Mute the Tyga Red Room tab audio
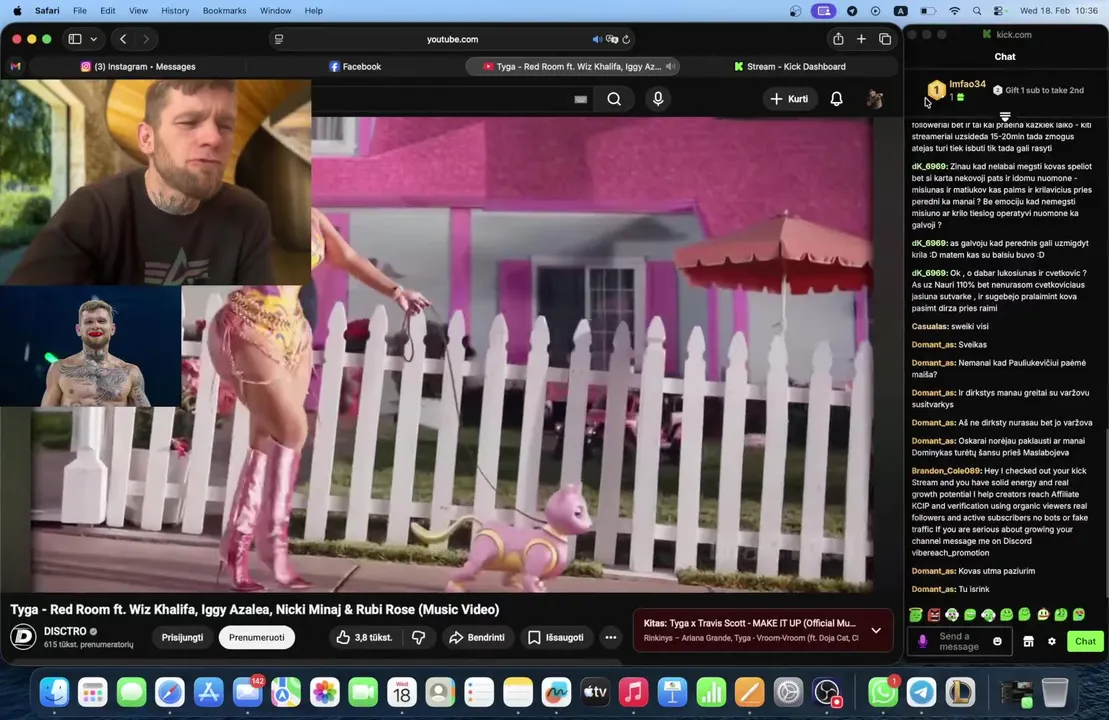1109x720 pixels. coord(670,66)
